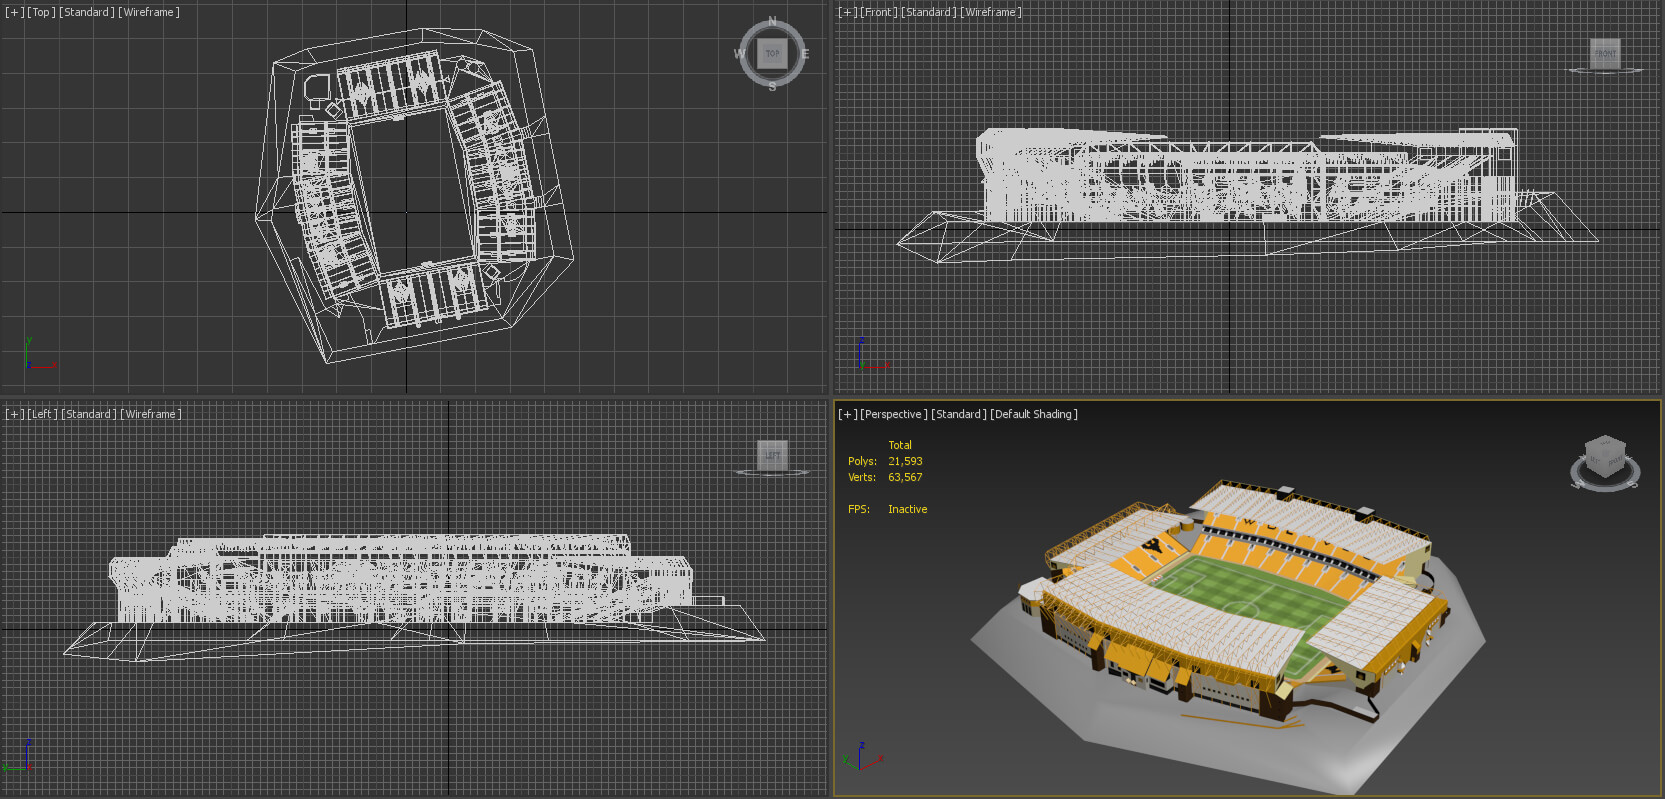Click the Polys count 21,593
Screen dimensions: 1665x799
(905, 461)
